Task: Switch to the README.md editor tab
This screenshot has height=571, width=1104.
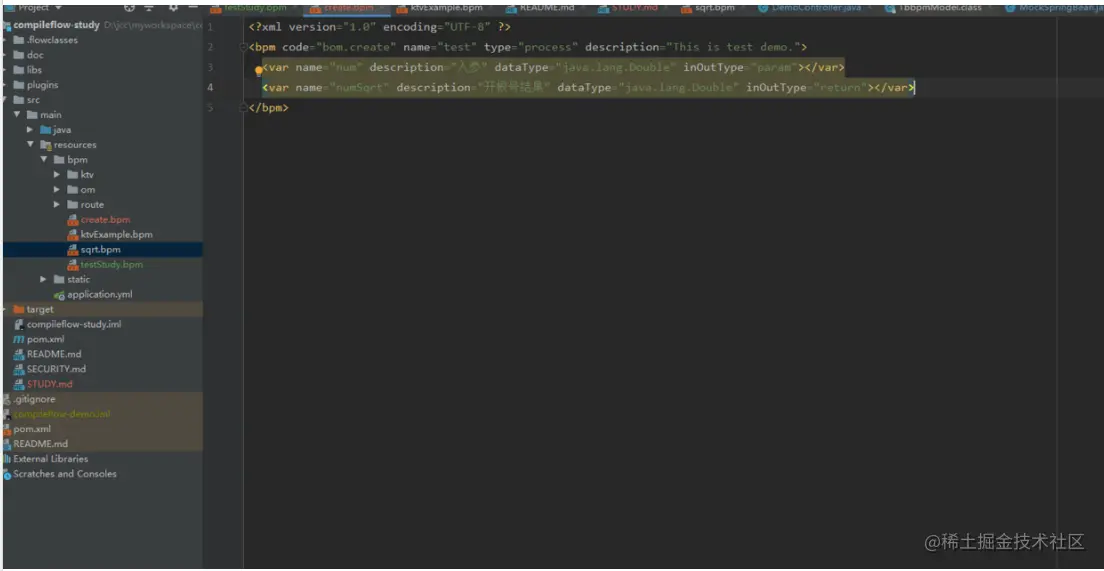Action: point(546,8)
